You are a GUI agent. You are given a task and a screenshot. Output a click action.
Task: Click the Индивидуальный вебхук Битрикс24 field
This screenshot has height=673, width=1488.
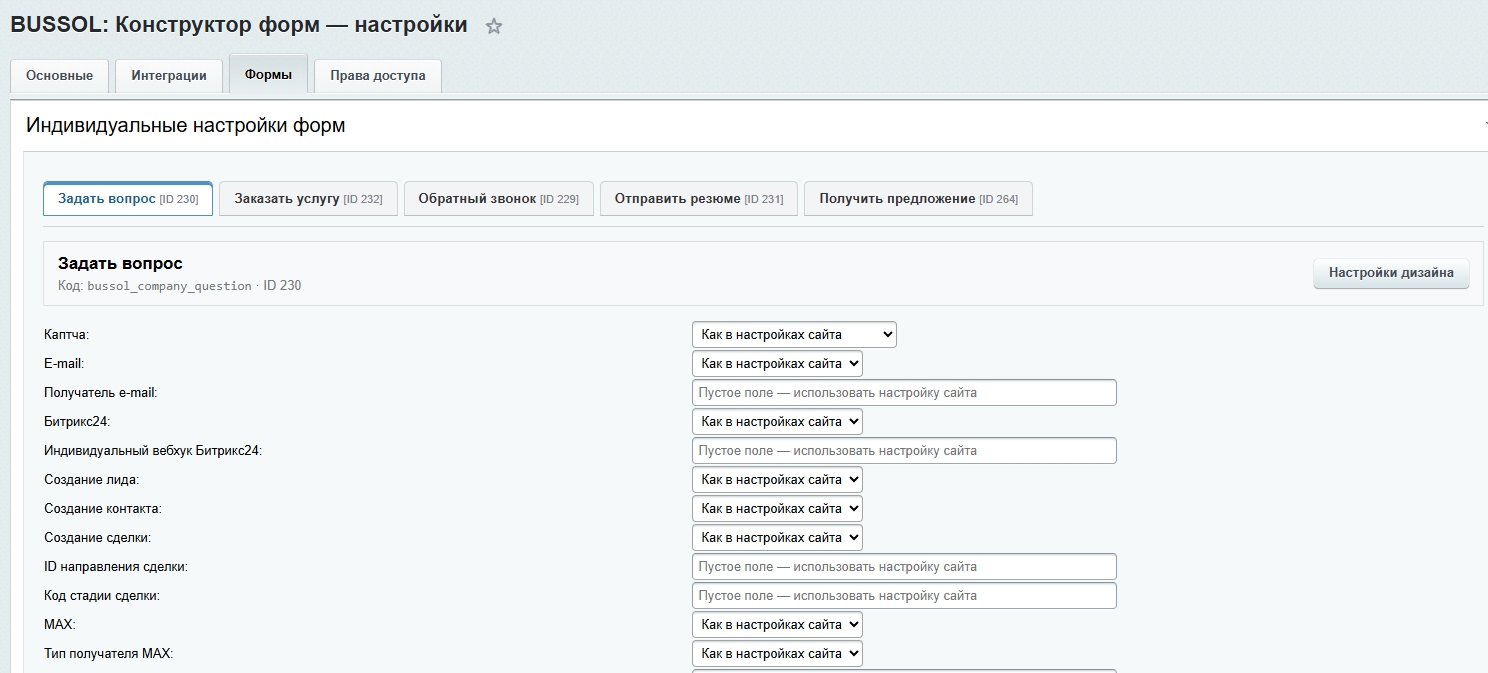pos(904,451)
